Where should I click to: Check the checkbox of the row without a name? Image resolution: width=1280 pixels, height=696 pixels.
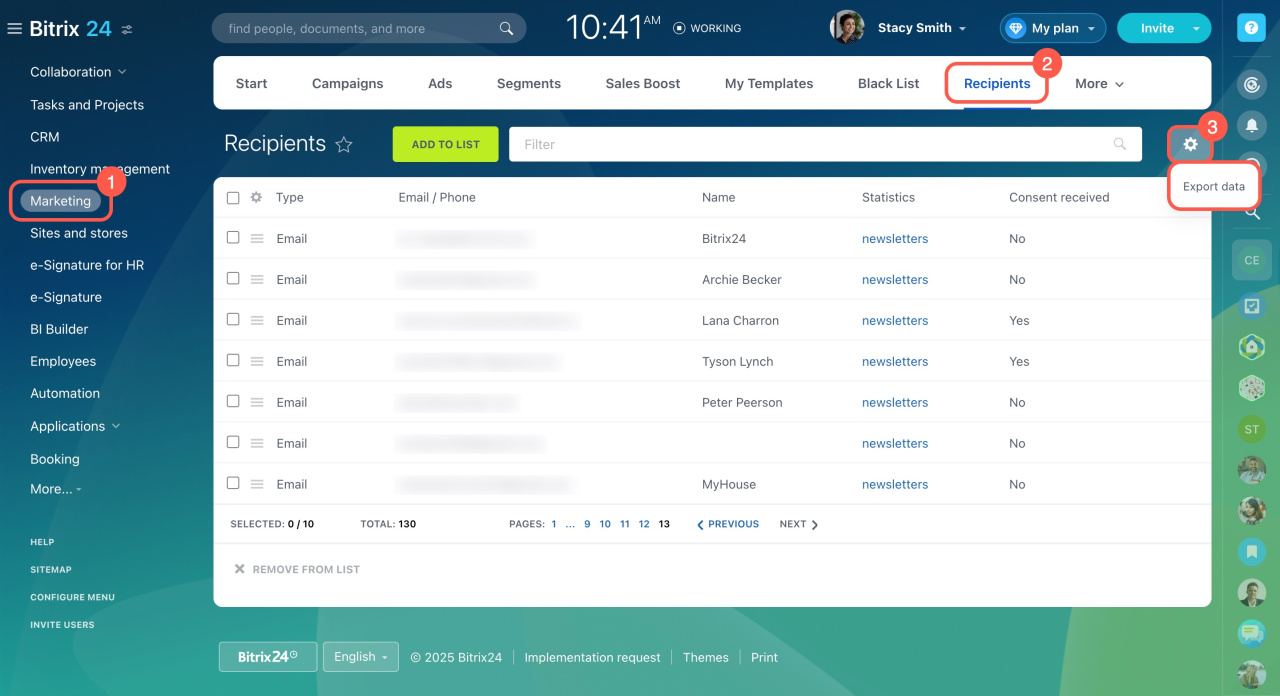(233, 443)
